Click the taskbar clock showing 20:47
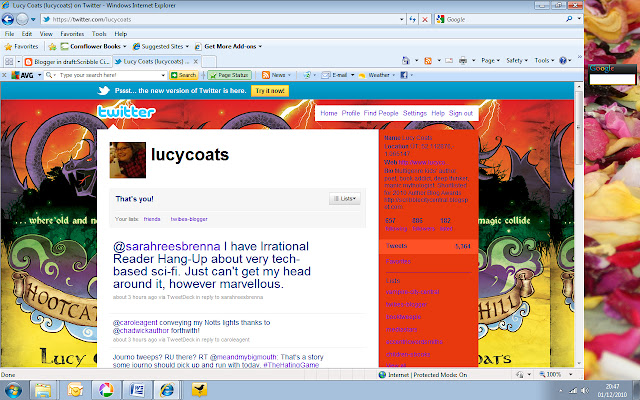 point(612,390)
